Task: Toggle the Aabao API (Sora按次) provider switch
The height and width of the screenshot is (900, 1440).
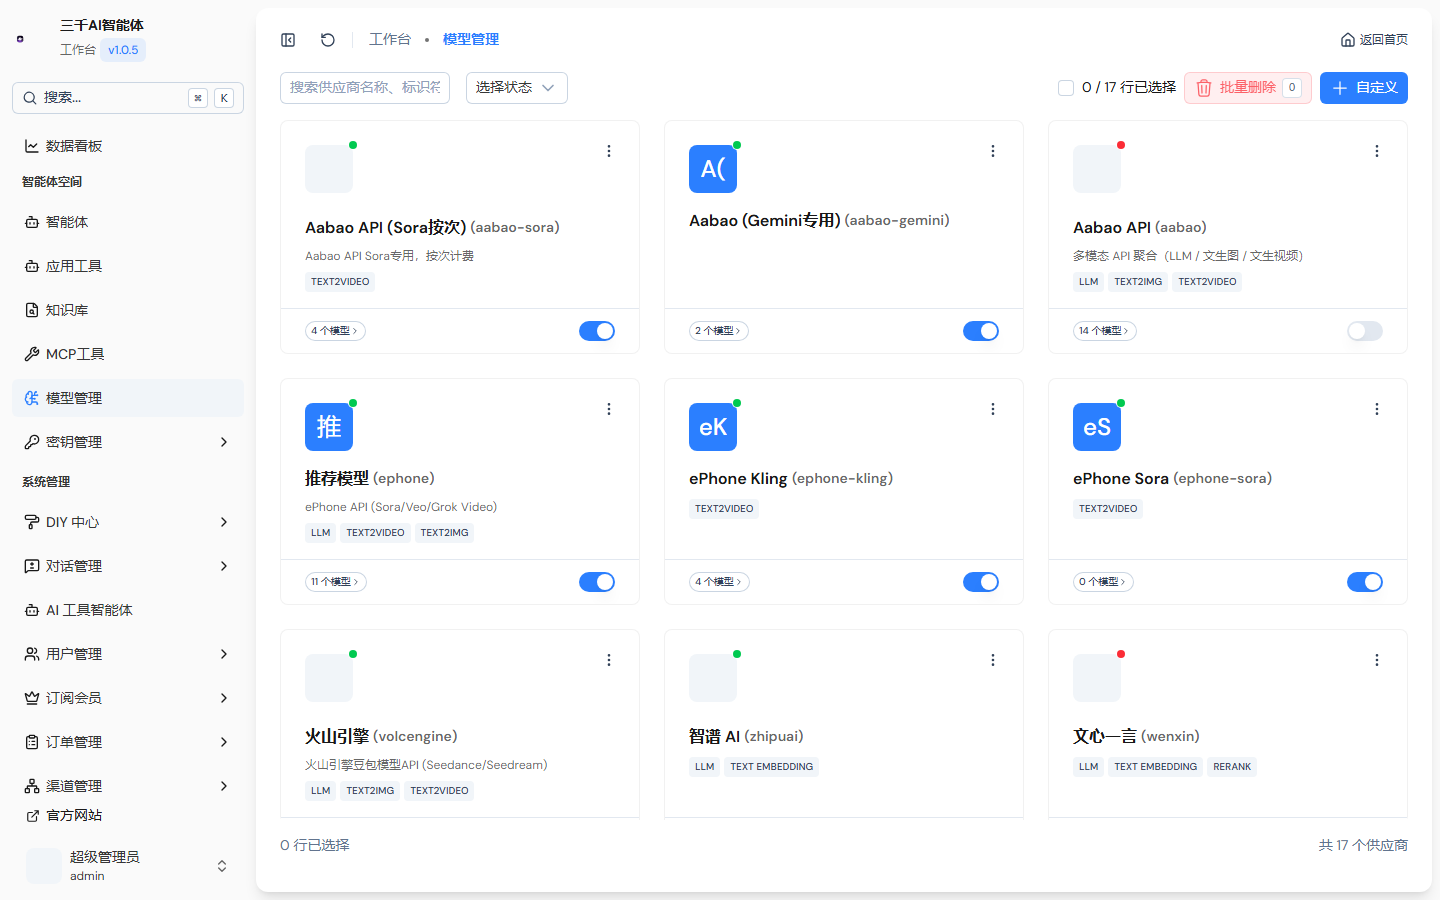Action: (x=597, y=331)
